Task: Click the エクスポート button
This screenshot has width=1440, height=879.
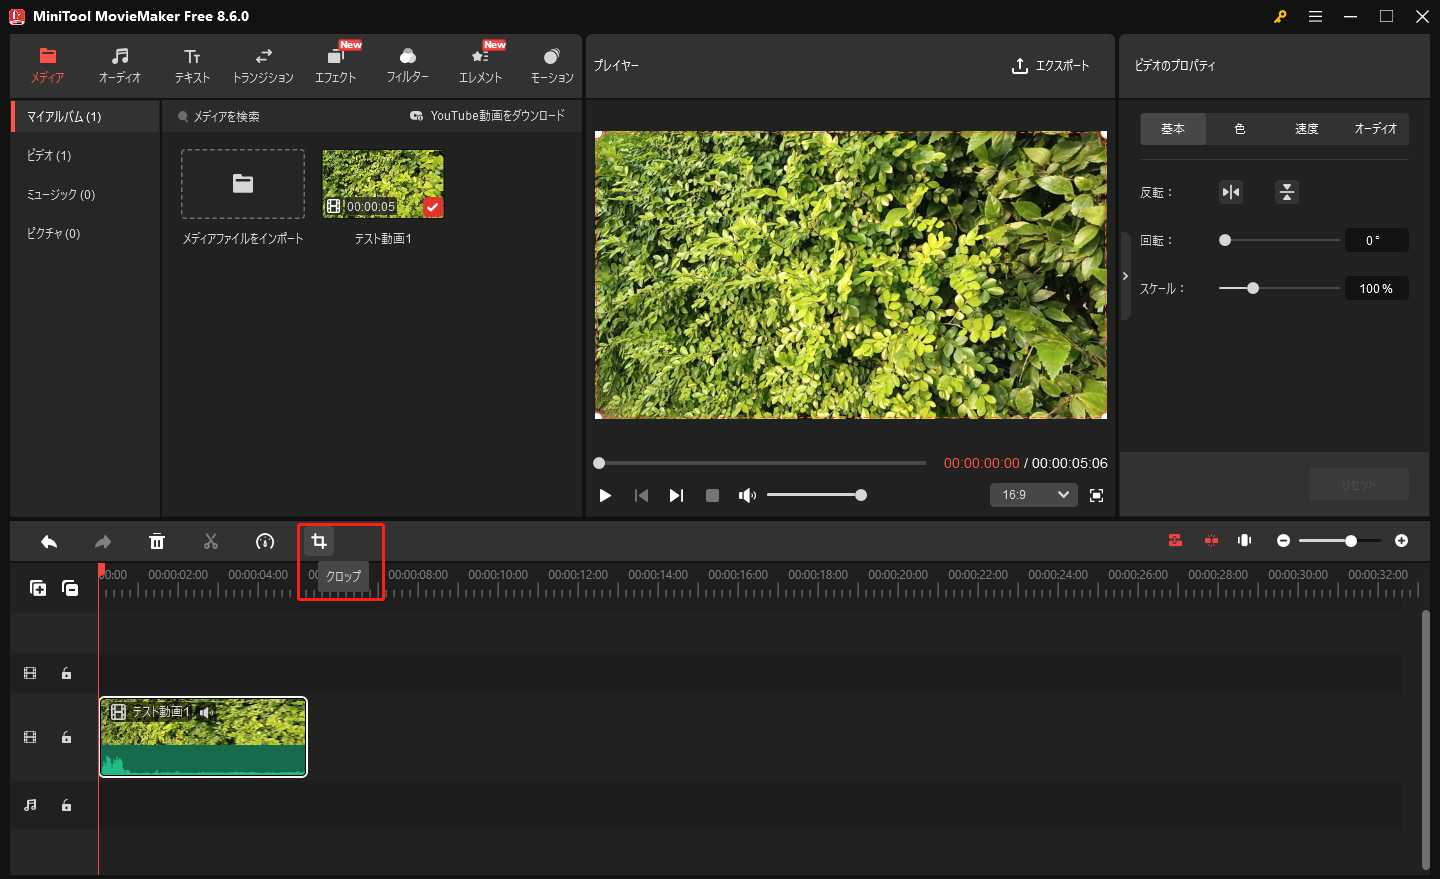Action: click(1051, 65)
